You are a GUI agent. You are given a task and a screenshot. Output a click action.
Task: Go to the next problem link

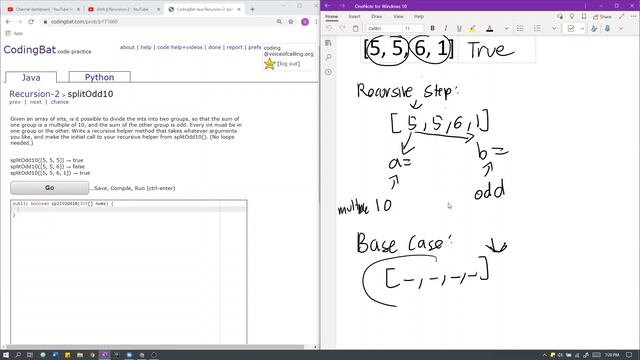[36, 102]
